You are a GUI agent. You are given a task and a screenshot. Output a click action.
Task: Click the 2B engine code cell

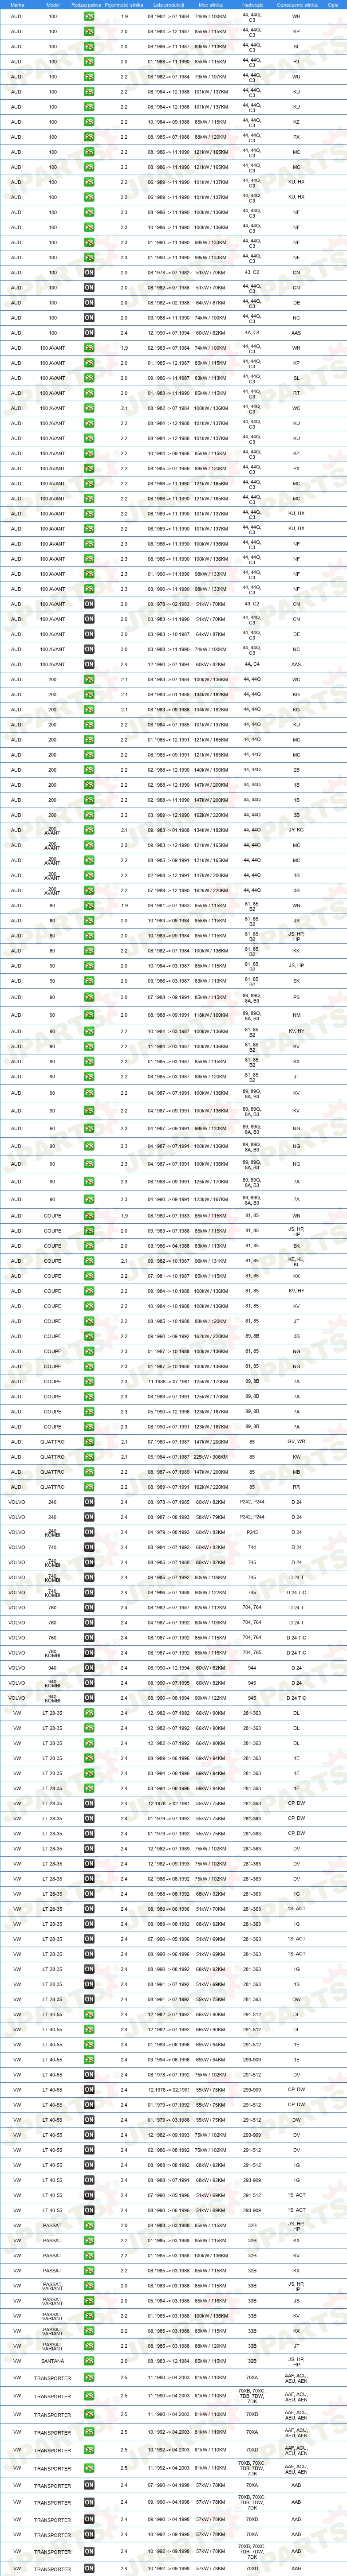click(296, 770)
